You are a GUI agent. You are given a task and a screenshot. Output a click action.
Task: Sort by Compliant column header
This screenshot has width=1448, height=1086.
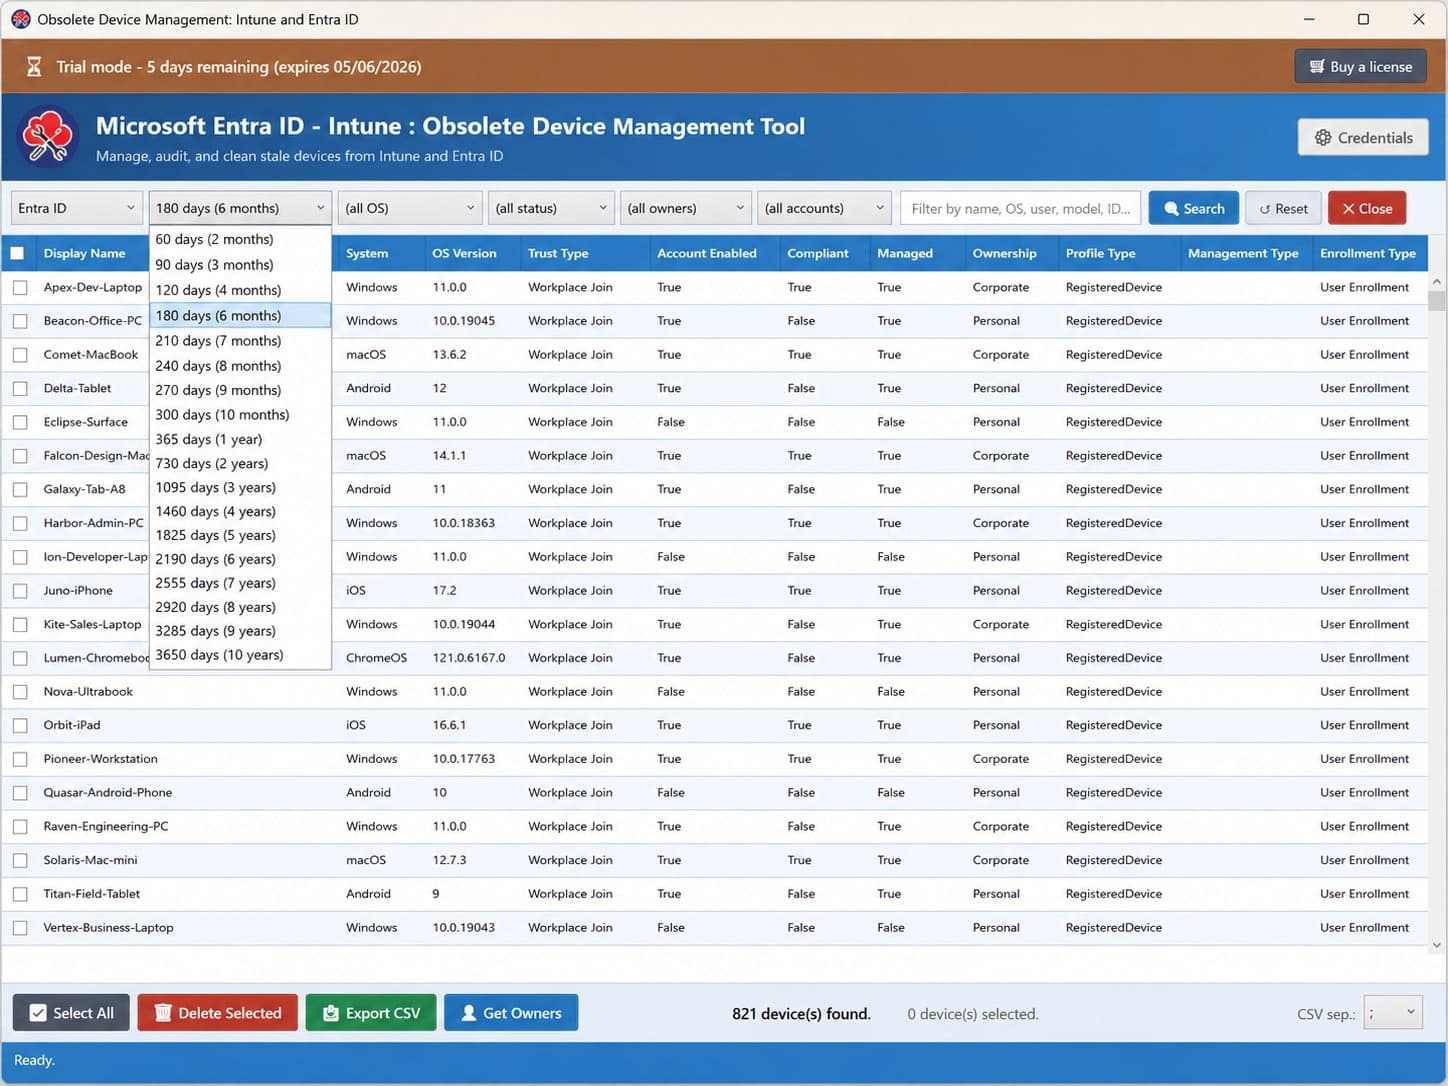(818, 253)
